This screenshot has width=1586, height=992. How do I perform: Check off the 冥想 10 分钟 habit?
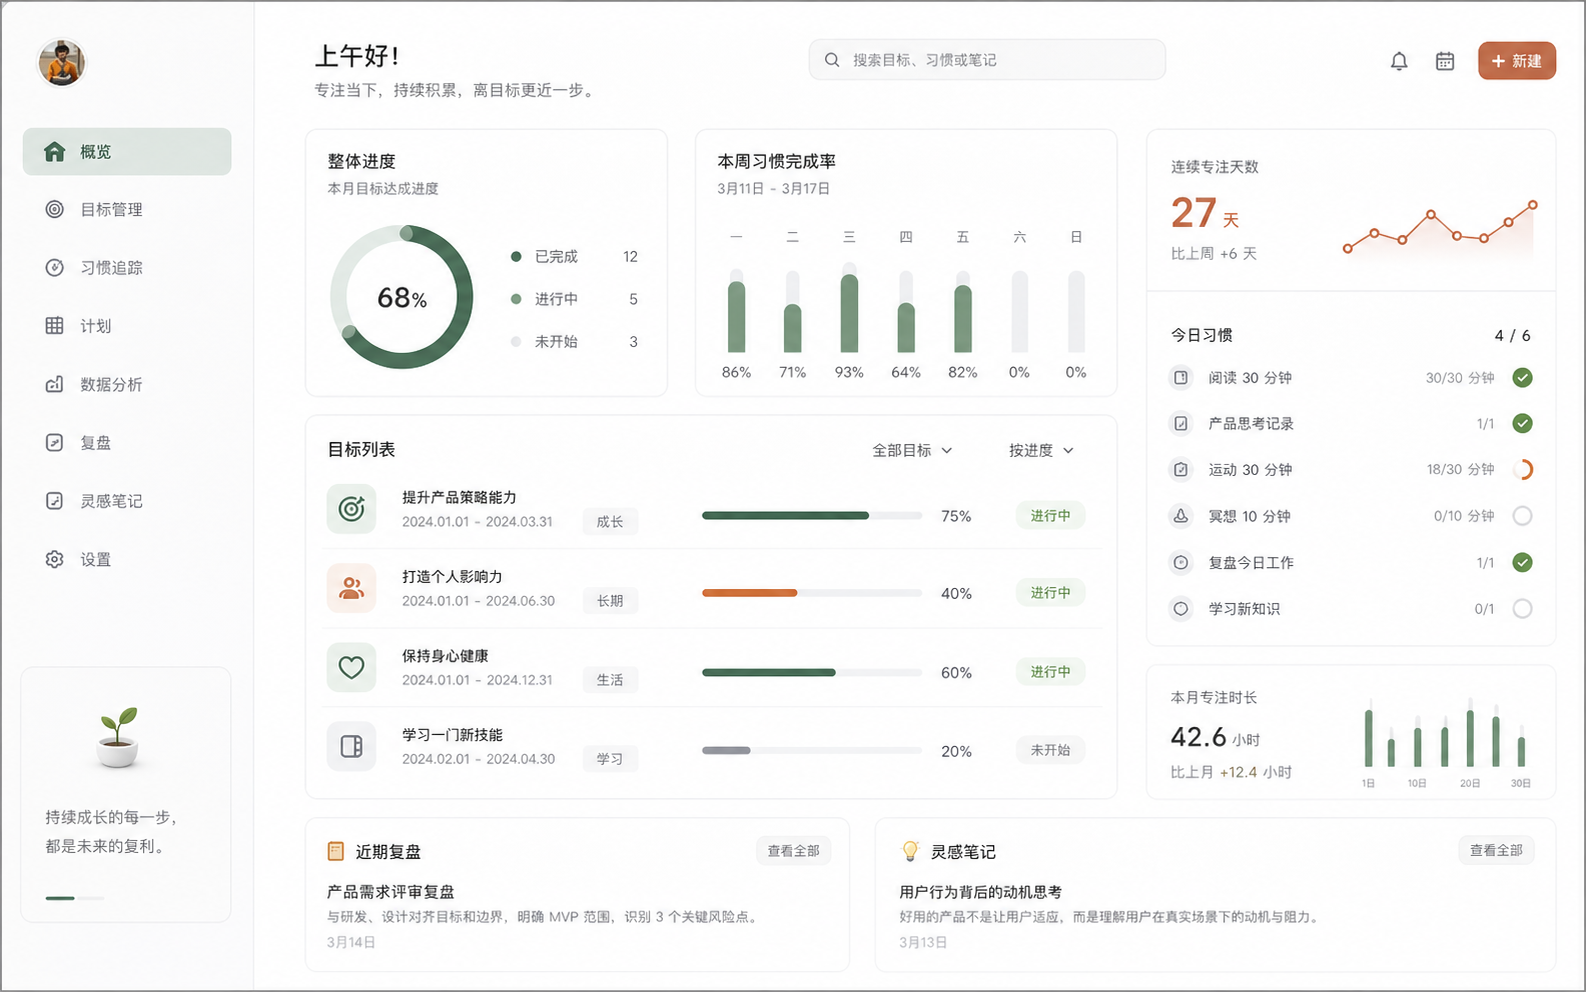(1522, 516)
